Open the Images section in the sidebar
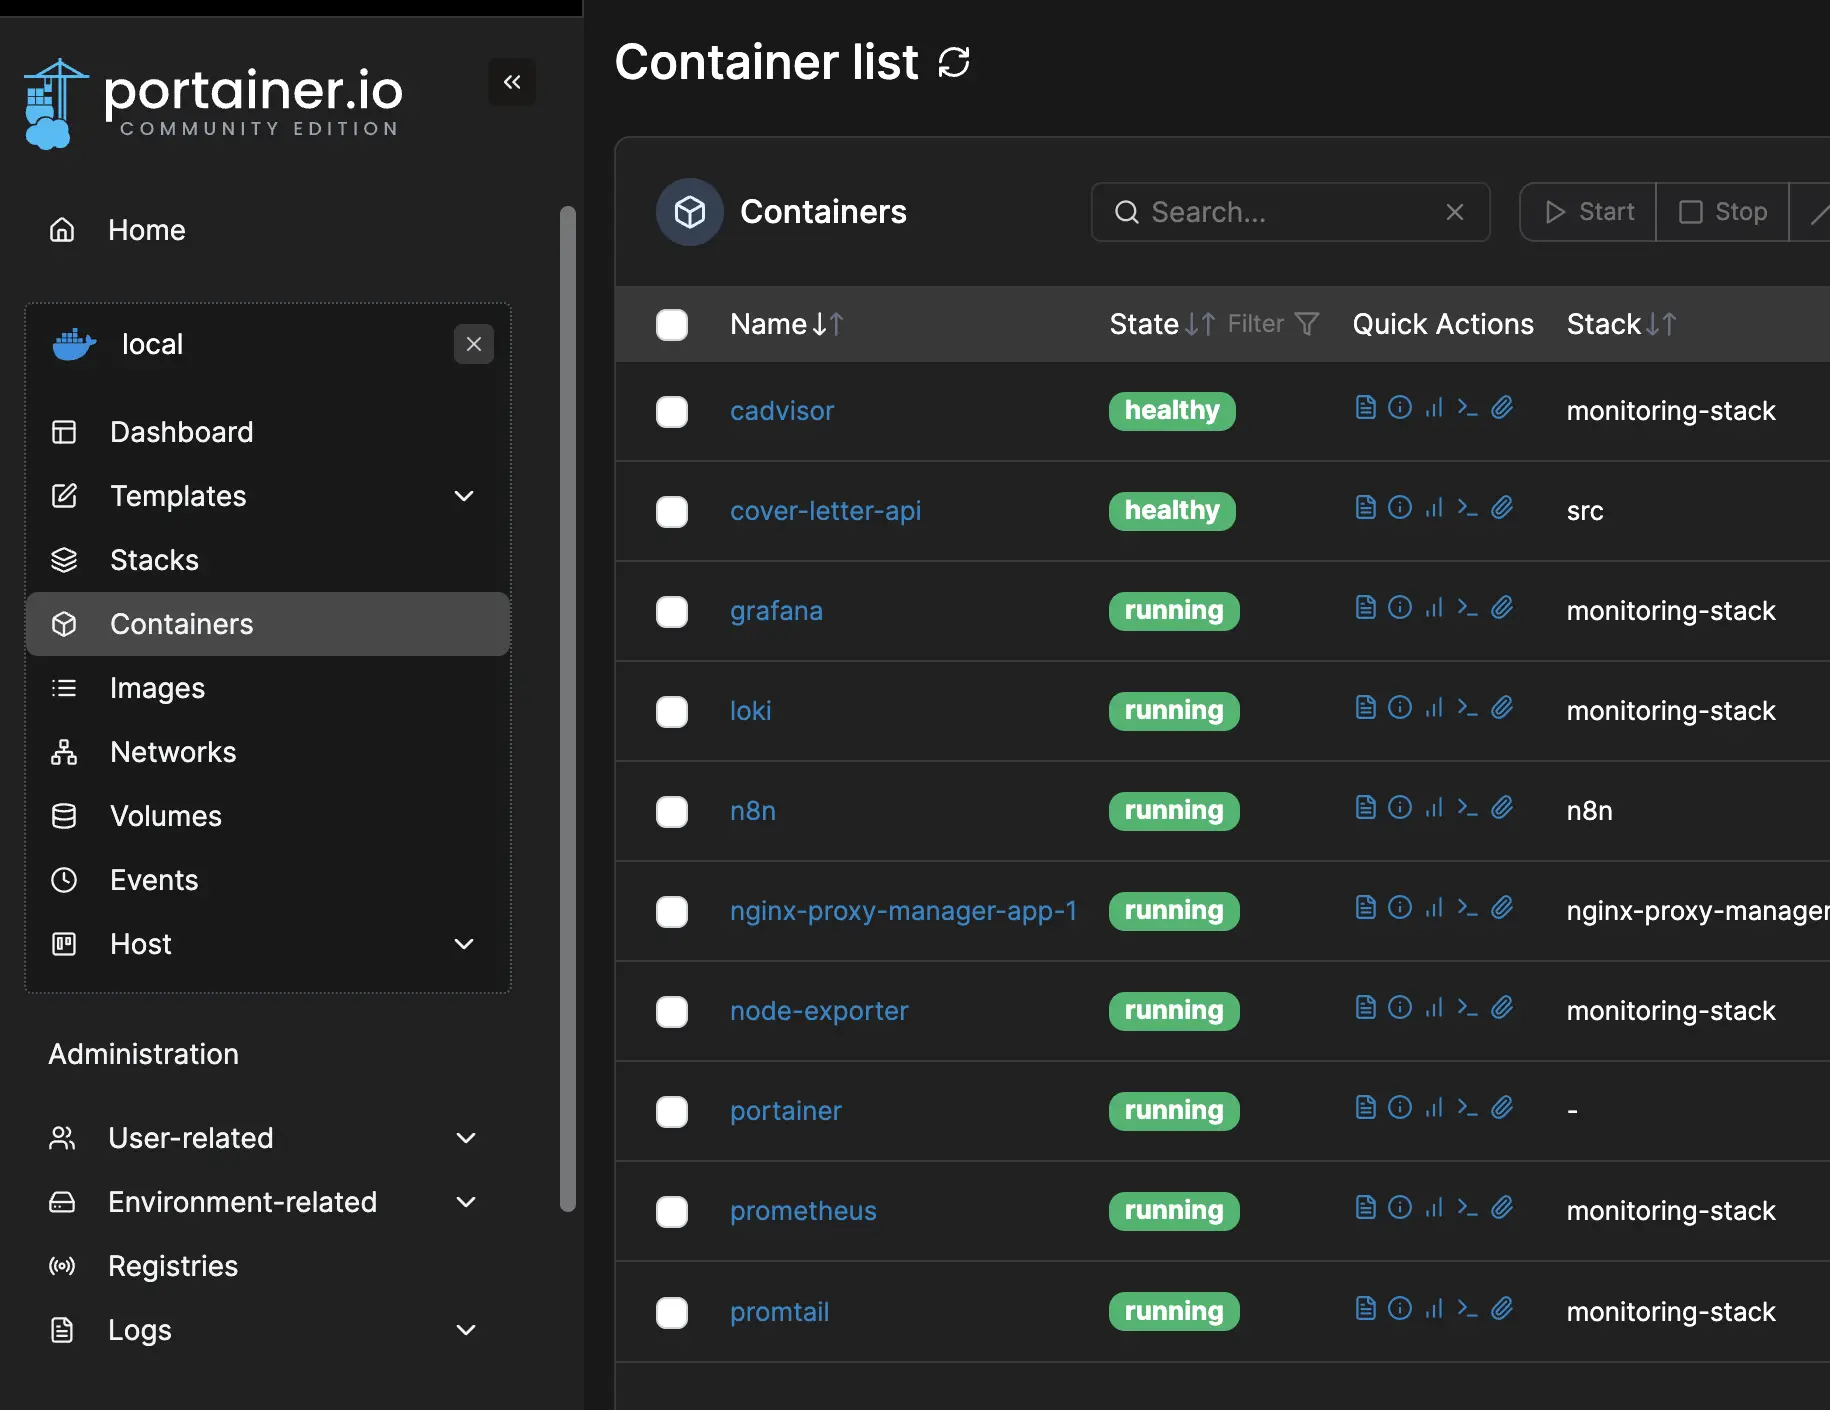This screenshot has width=1830, height=1410. 157,688
